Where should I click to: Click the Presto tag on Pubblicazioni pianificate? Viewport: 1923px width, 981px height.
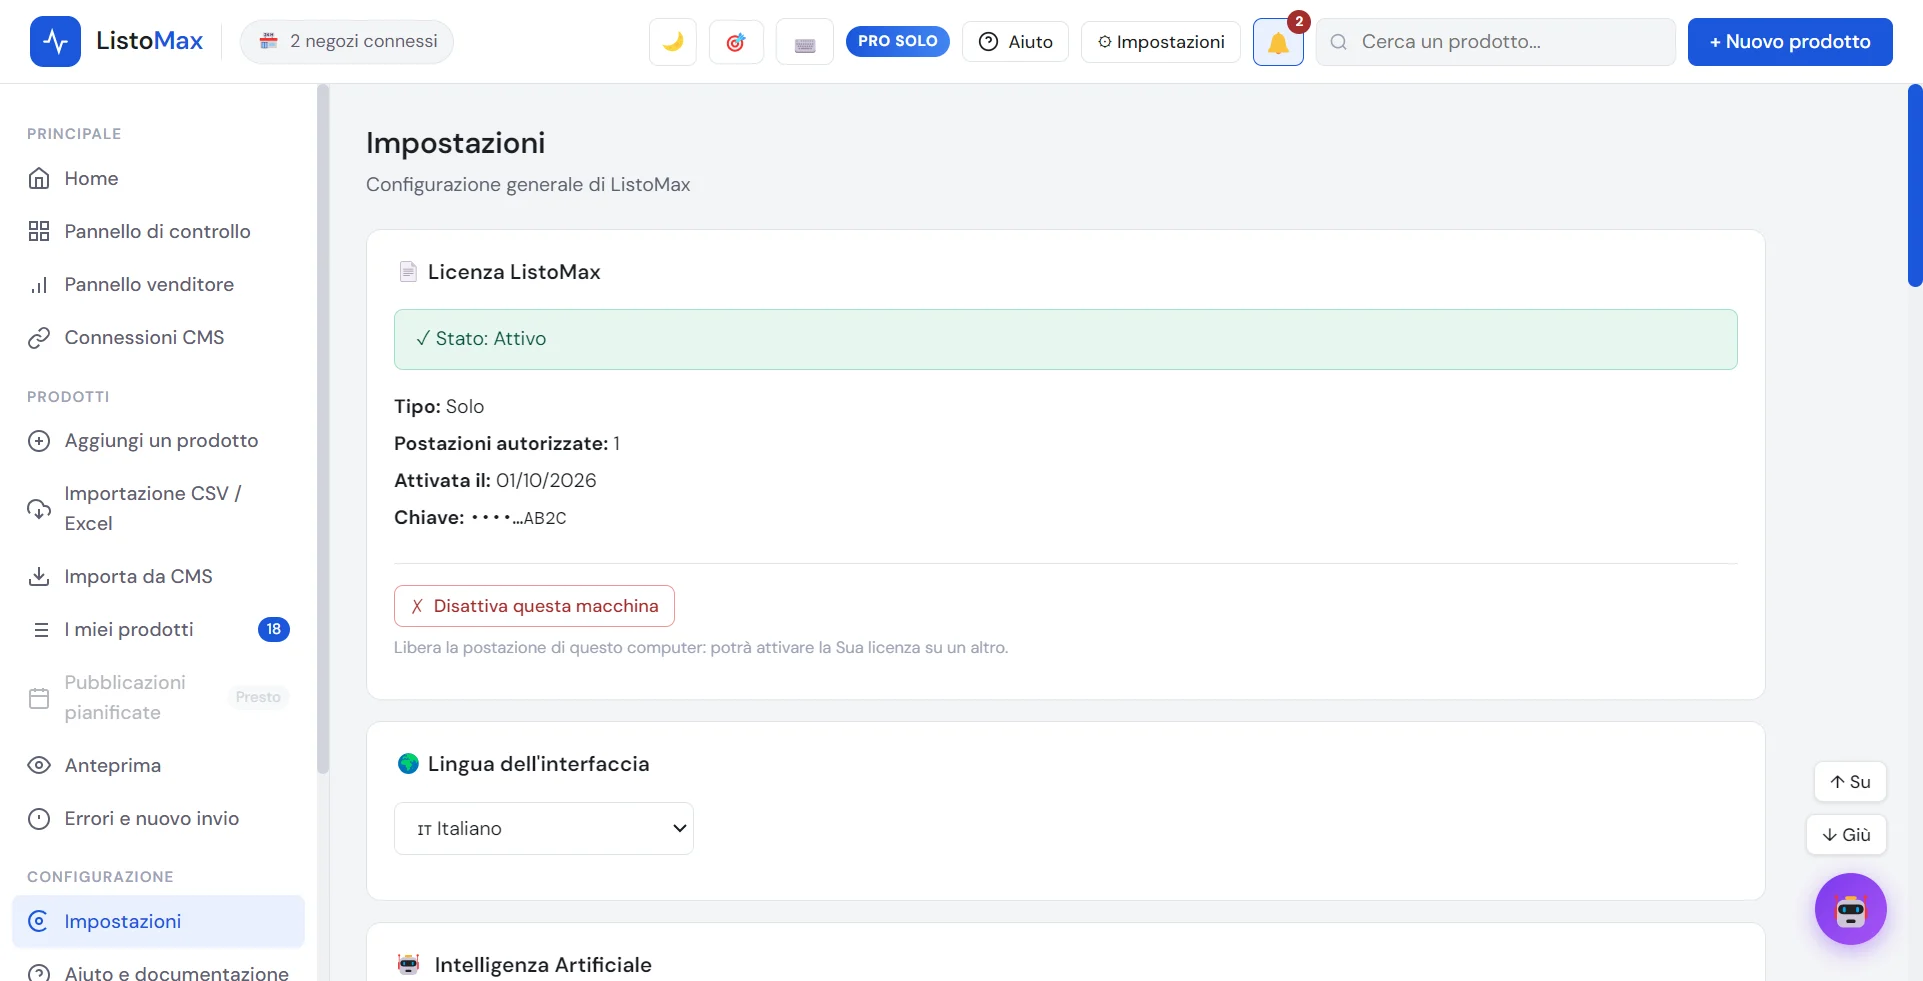click(x=258, y=697)
